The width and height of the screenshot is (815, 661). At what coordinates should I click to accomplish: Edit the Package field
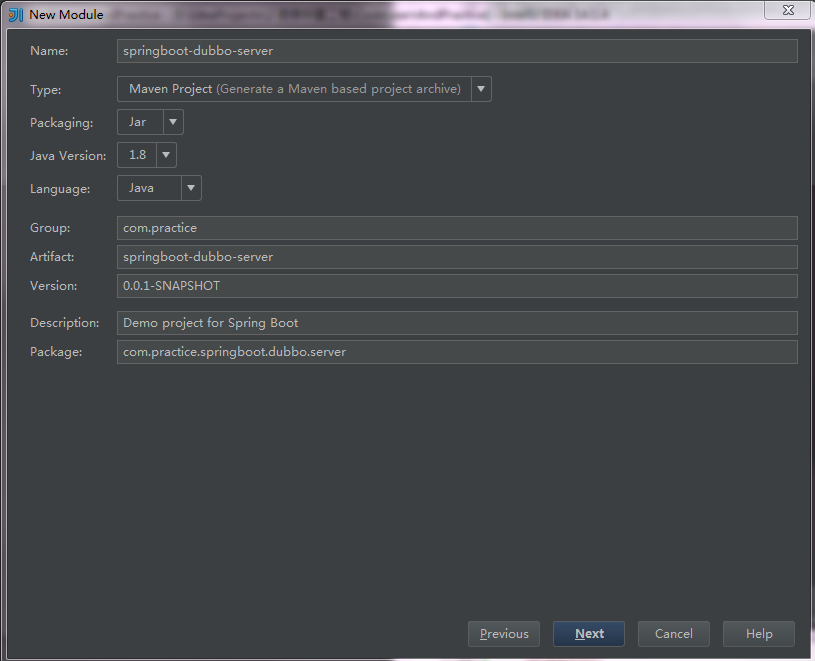(457, 352)
